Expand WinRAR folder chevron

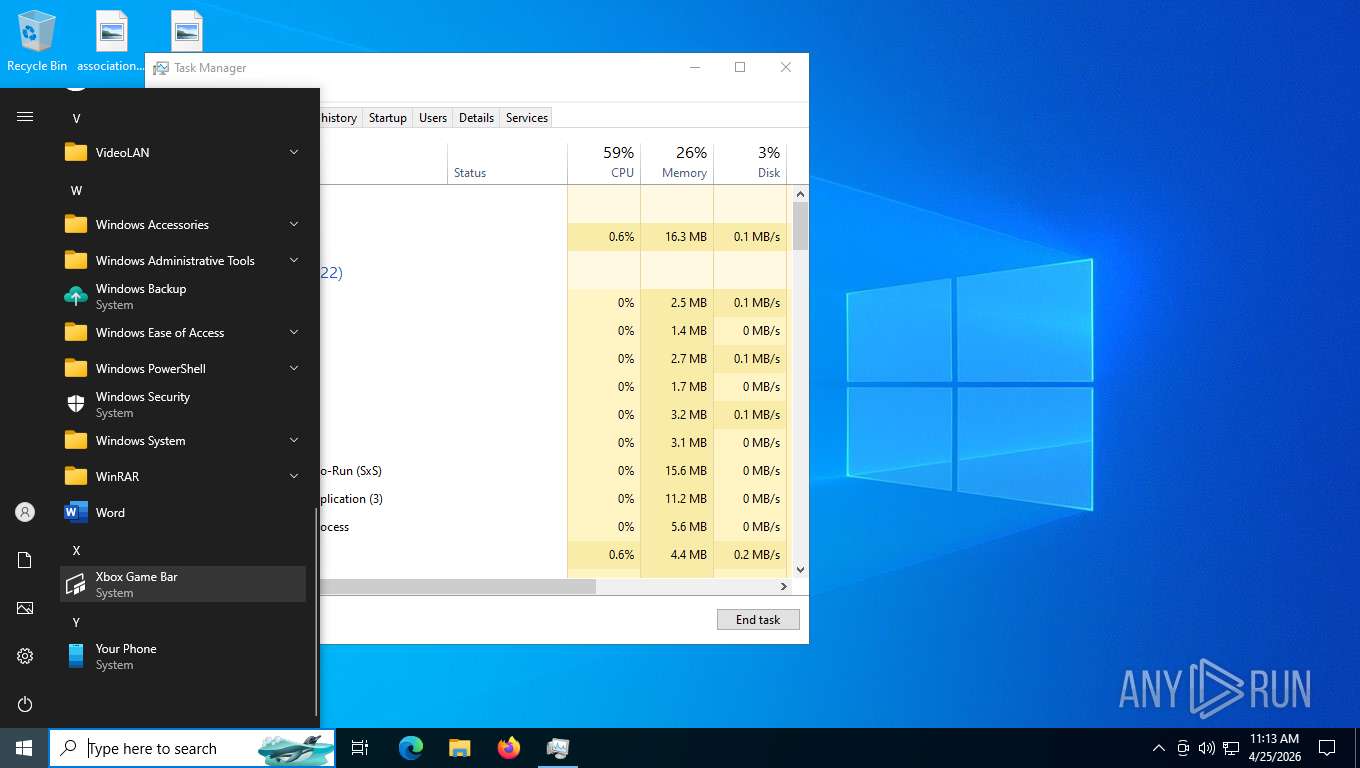click(x=294, y=477)
